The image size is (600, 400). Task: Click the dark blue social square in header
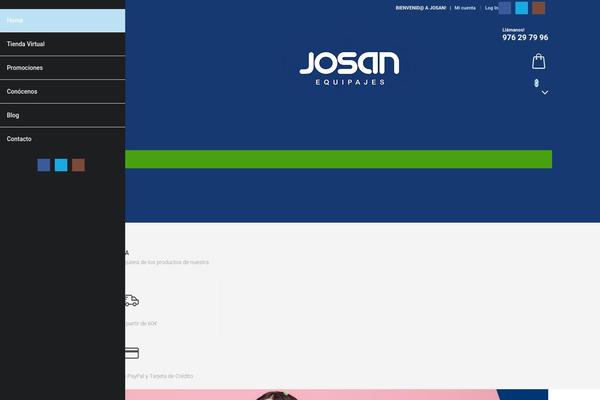coord(504,8)
